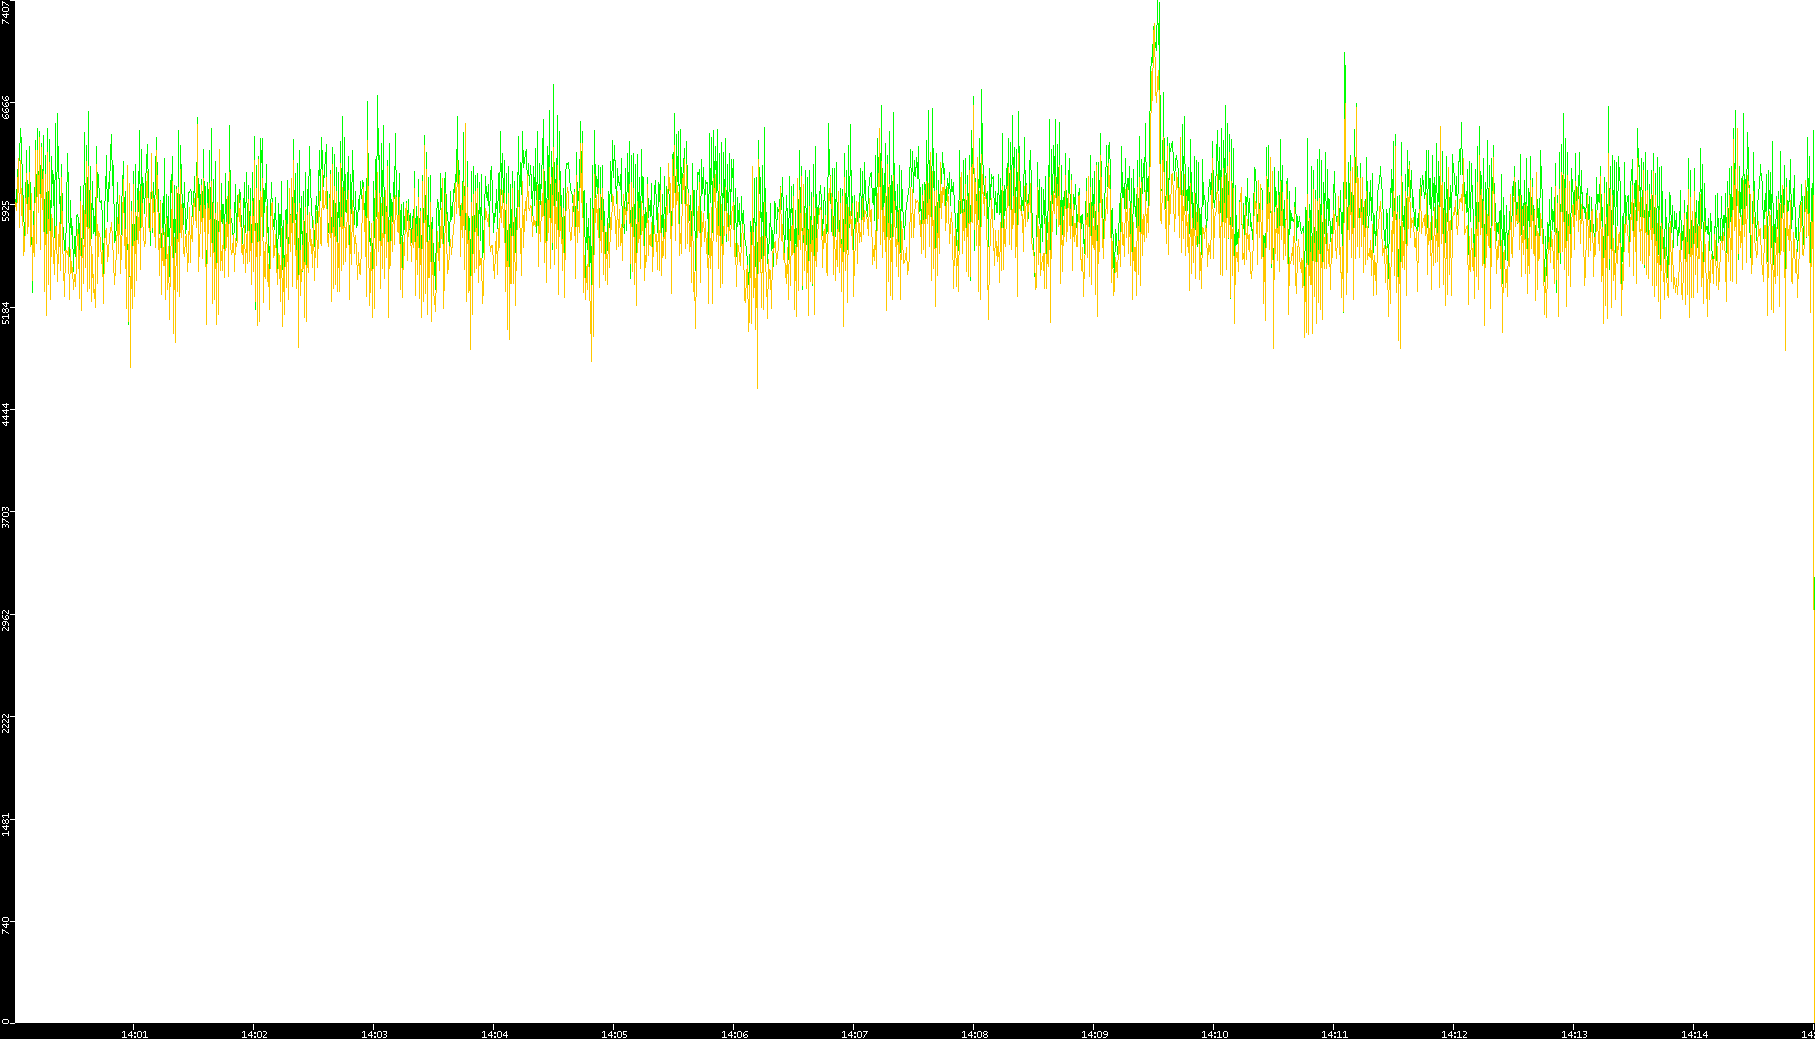
Task: Click the 14:07 time axis label
Action: (854, 1033)
